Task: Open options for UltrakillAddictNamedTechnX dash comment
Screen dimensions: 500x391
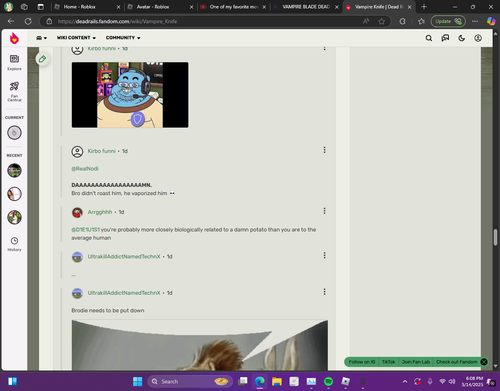Action: coord(324,255)
